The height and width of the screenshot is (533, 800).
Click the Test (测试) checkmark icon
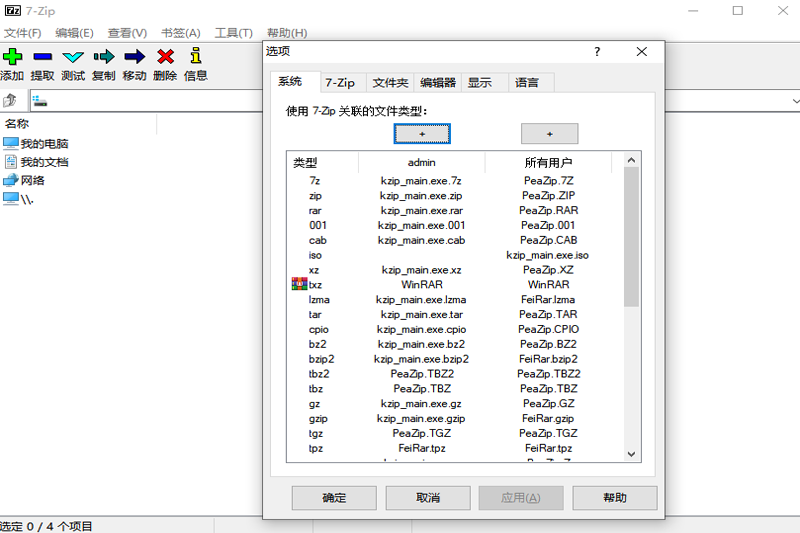pyautogui.click(x=73, y=57)
